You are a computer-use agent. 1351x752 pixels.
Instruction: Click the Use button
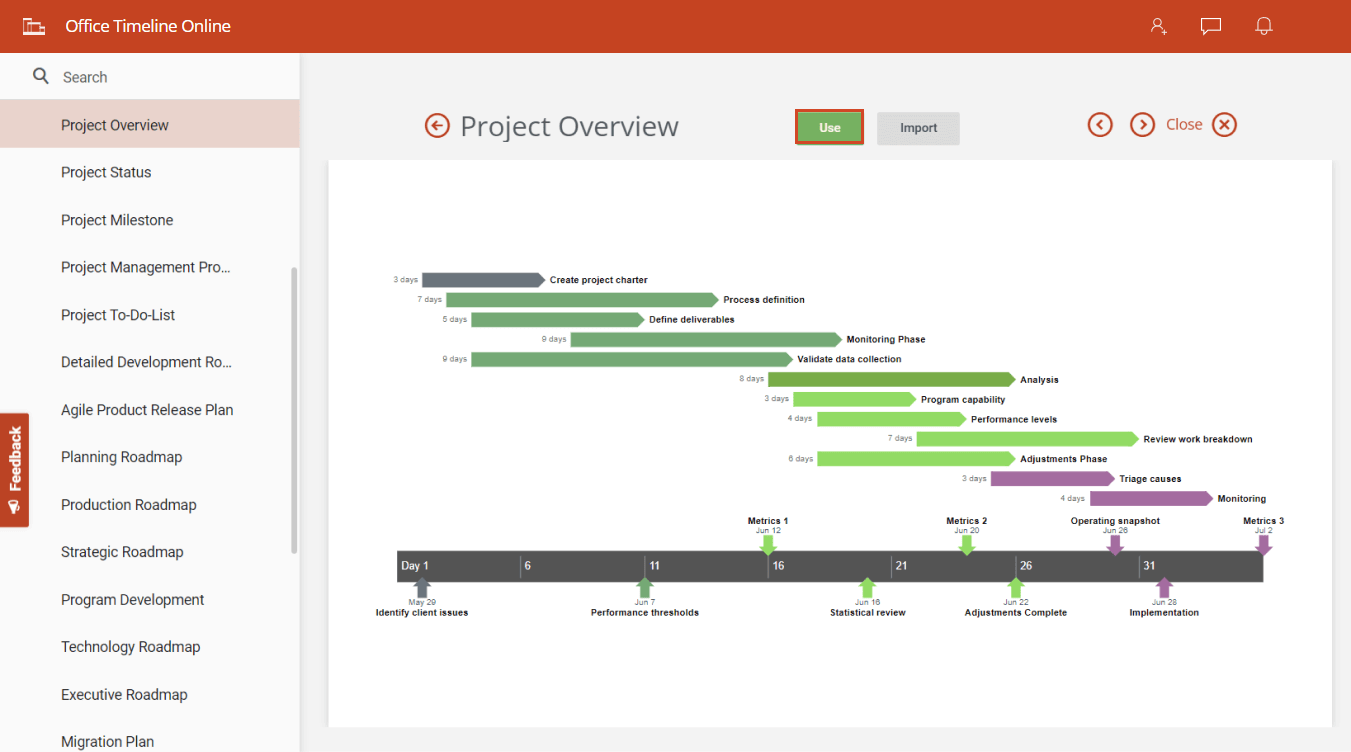[829, 127]
